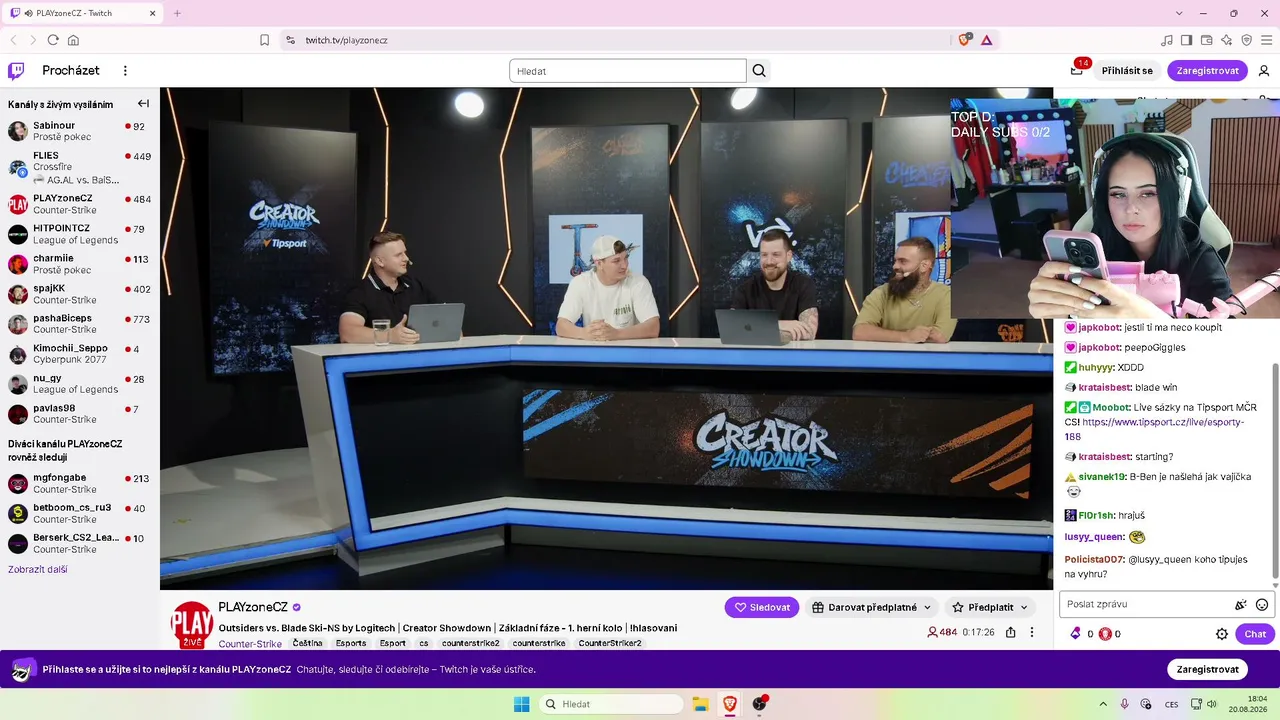Screen dimensions: 1280x720
Task: Click the Bits balance icon
Action: (1076, 634)
